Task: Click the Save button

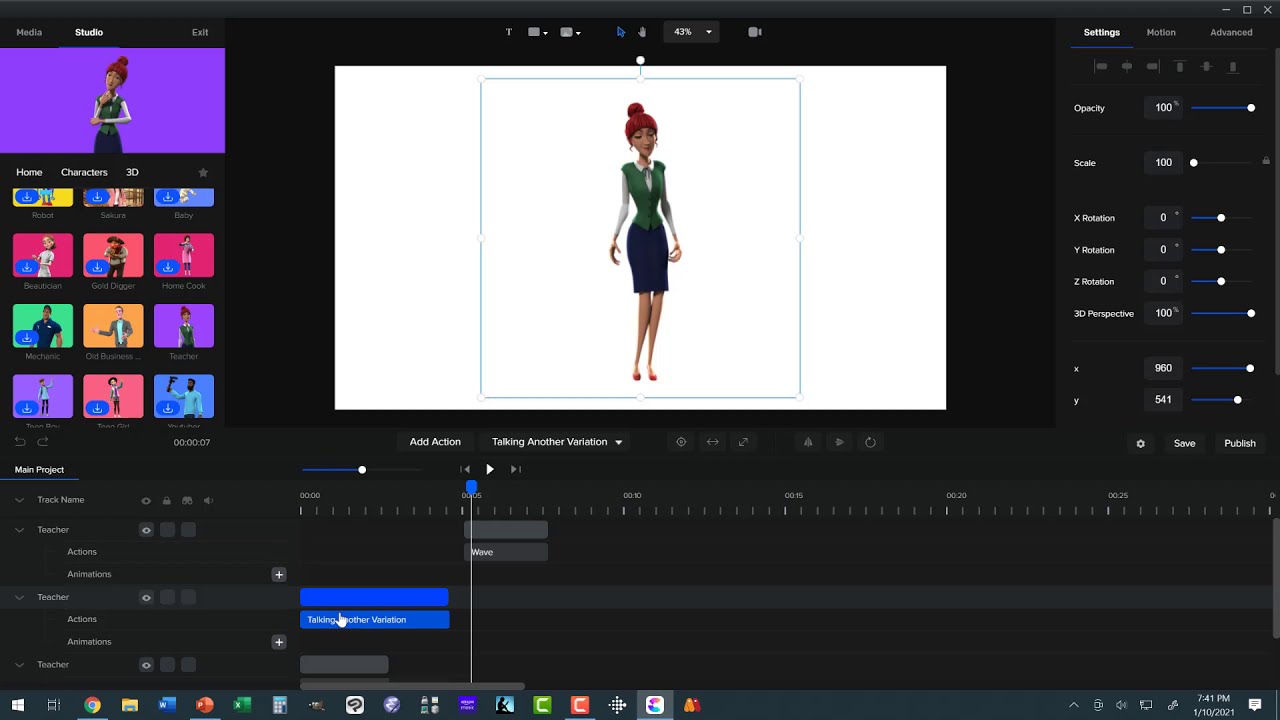Action: [1184, 443]
